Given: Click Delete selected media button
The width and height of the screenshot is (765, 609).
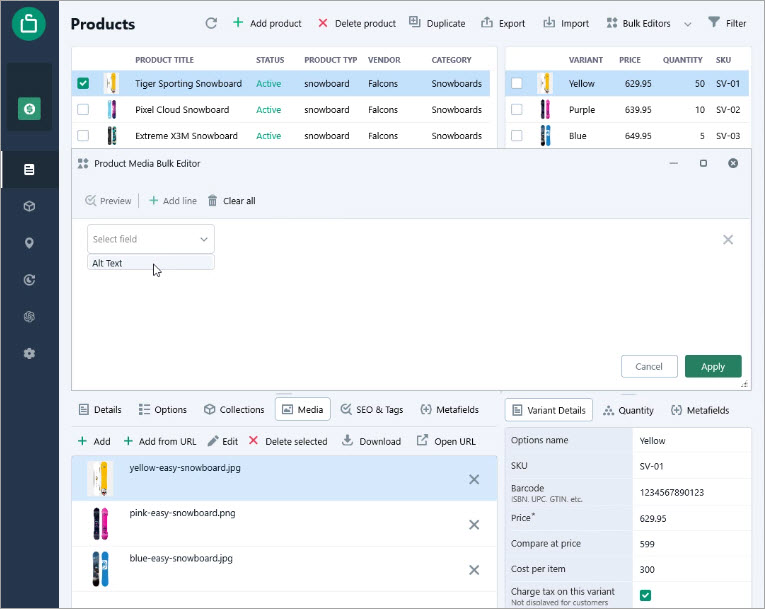Looking at the screenshot, I should pos(288,441).
